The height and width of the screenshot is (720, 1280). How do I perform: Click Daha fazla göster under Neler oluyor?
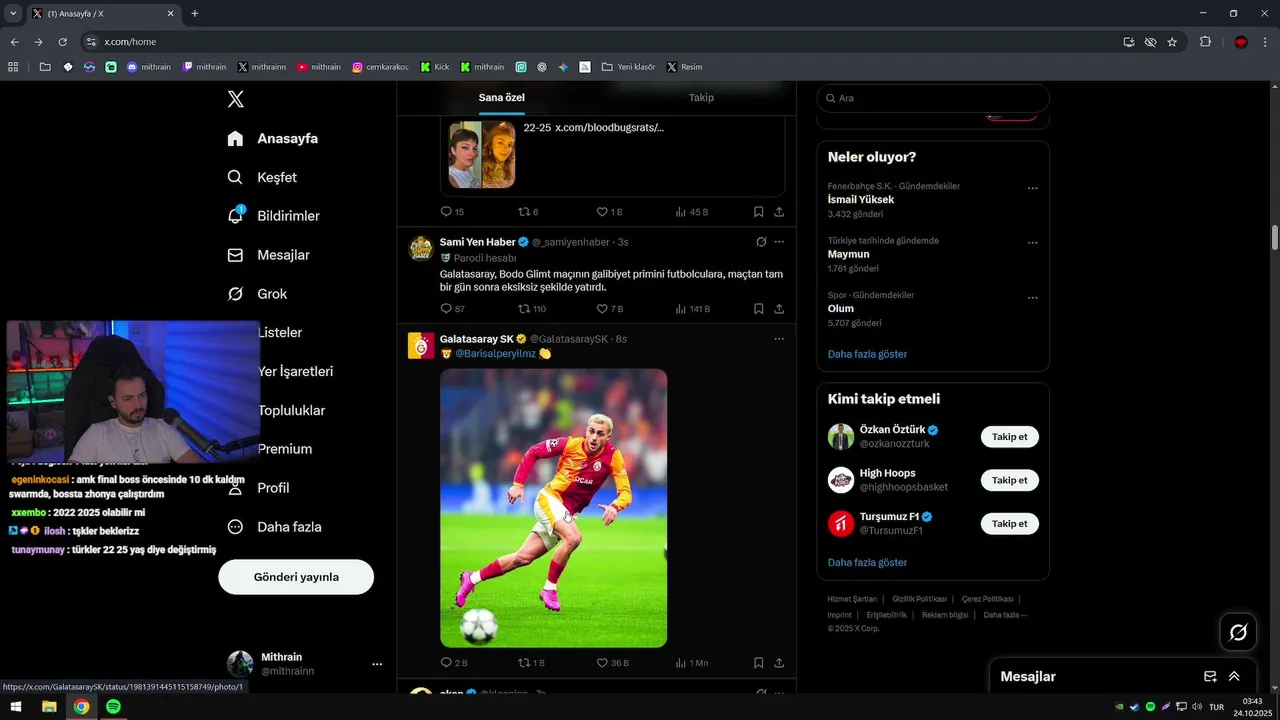click(x=867, y=354)
